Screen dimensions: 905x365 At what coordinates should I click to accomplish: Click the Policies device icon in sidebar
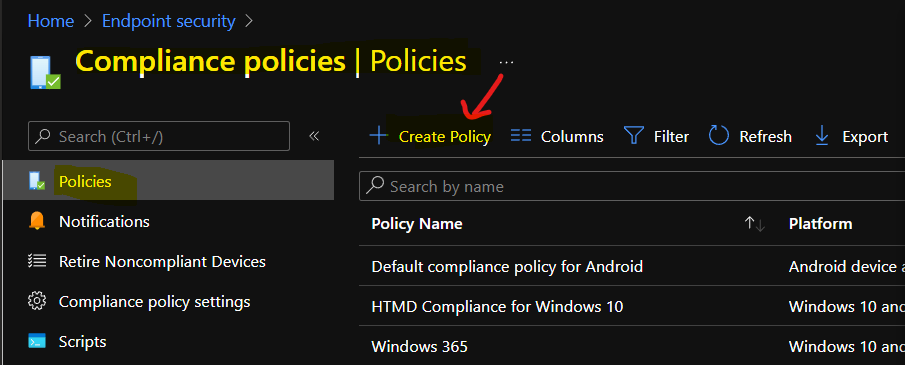[x=37, y=181]
